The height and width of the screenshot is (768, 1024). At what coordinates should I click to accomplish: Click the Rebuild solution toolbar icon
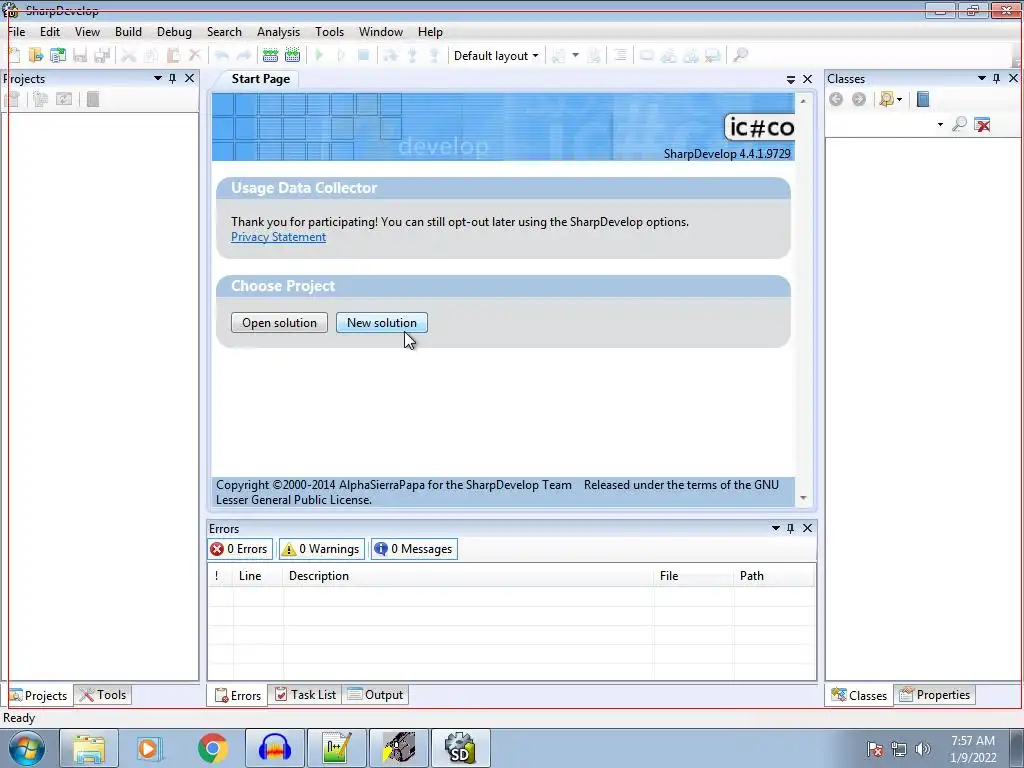(x=292, y=56)
